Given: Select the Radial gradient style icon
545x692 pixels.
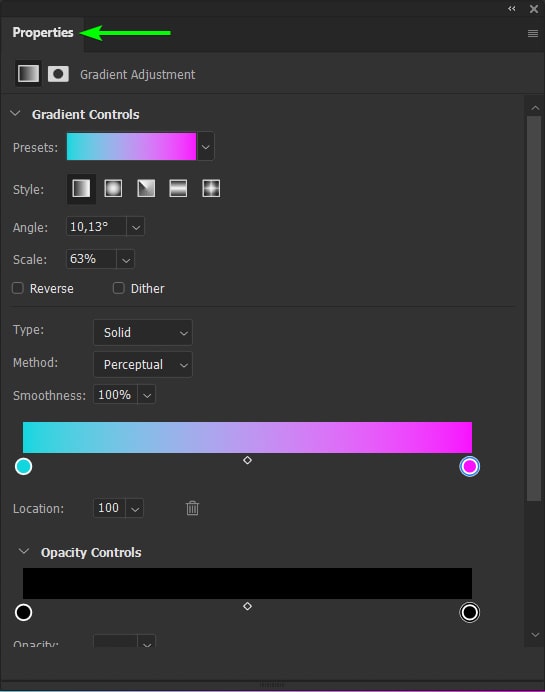Looking at the screenshot, I should (x=113, y=188).
